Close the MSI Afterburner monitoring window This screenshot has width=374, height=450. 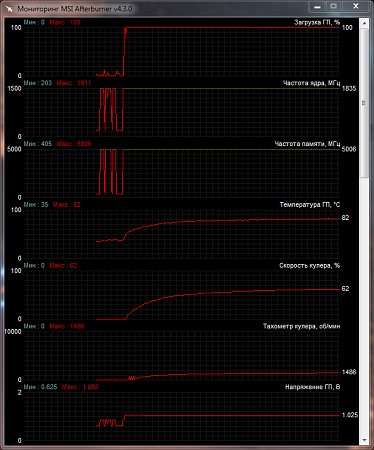click(356, 6)
